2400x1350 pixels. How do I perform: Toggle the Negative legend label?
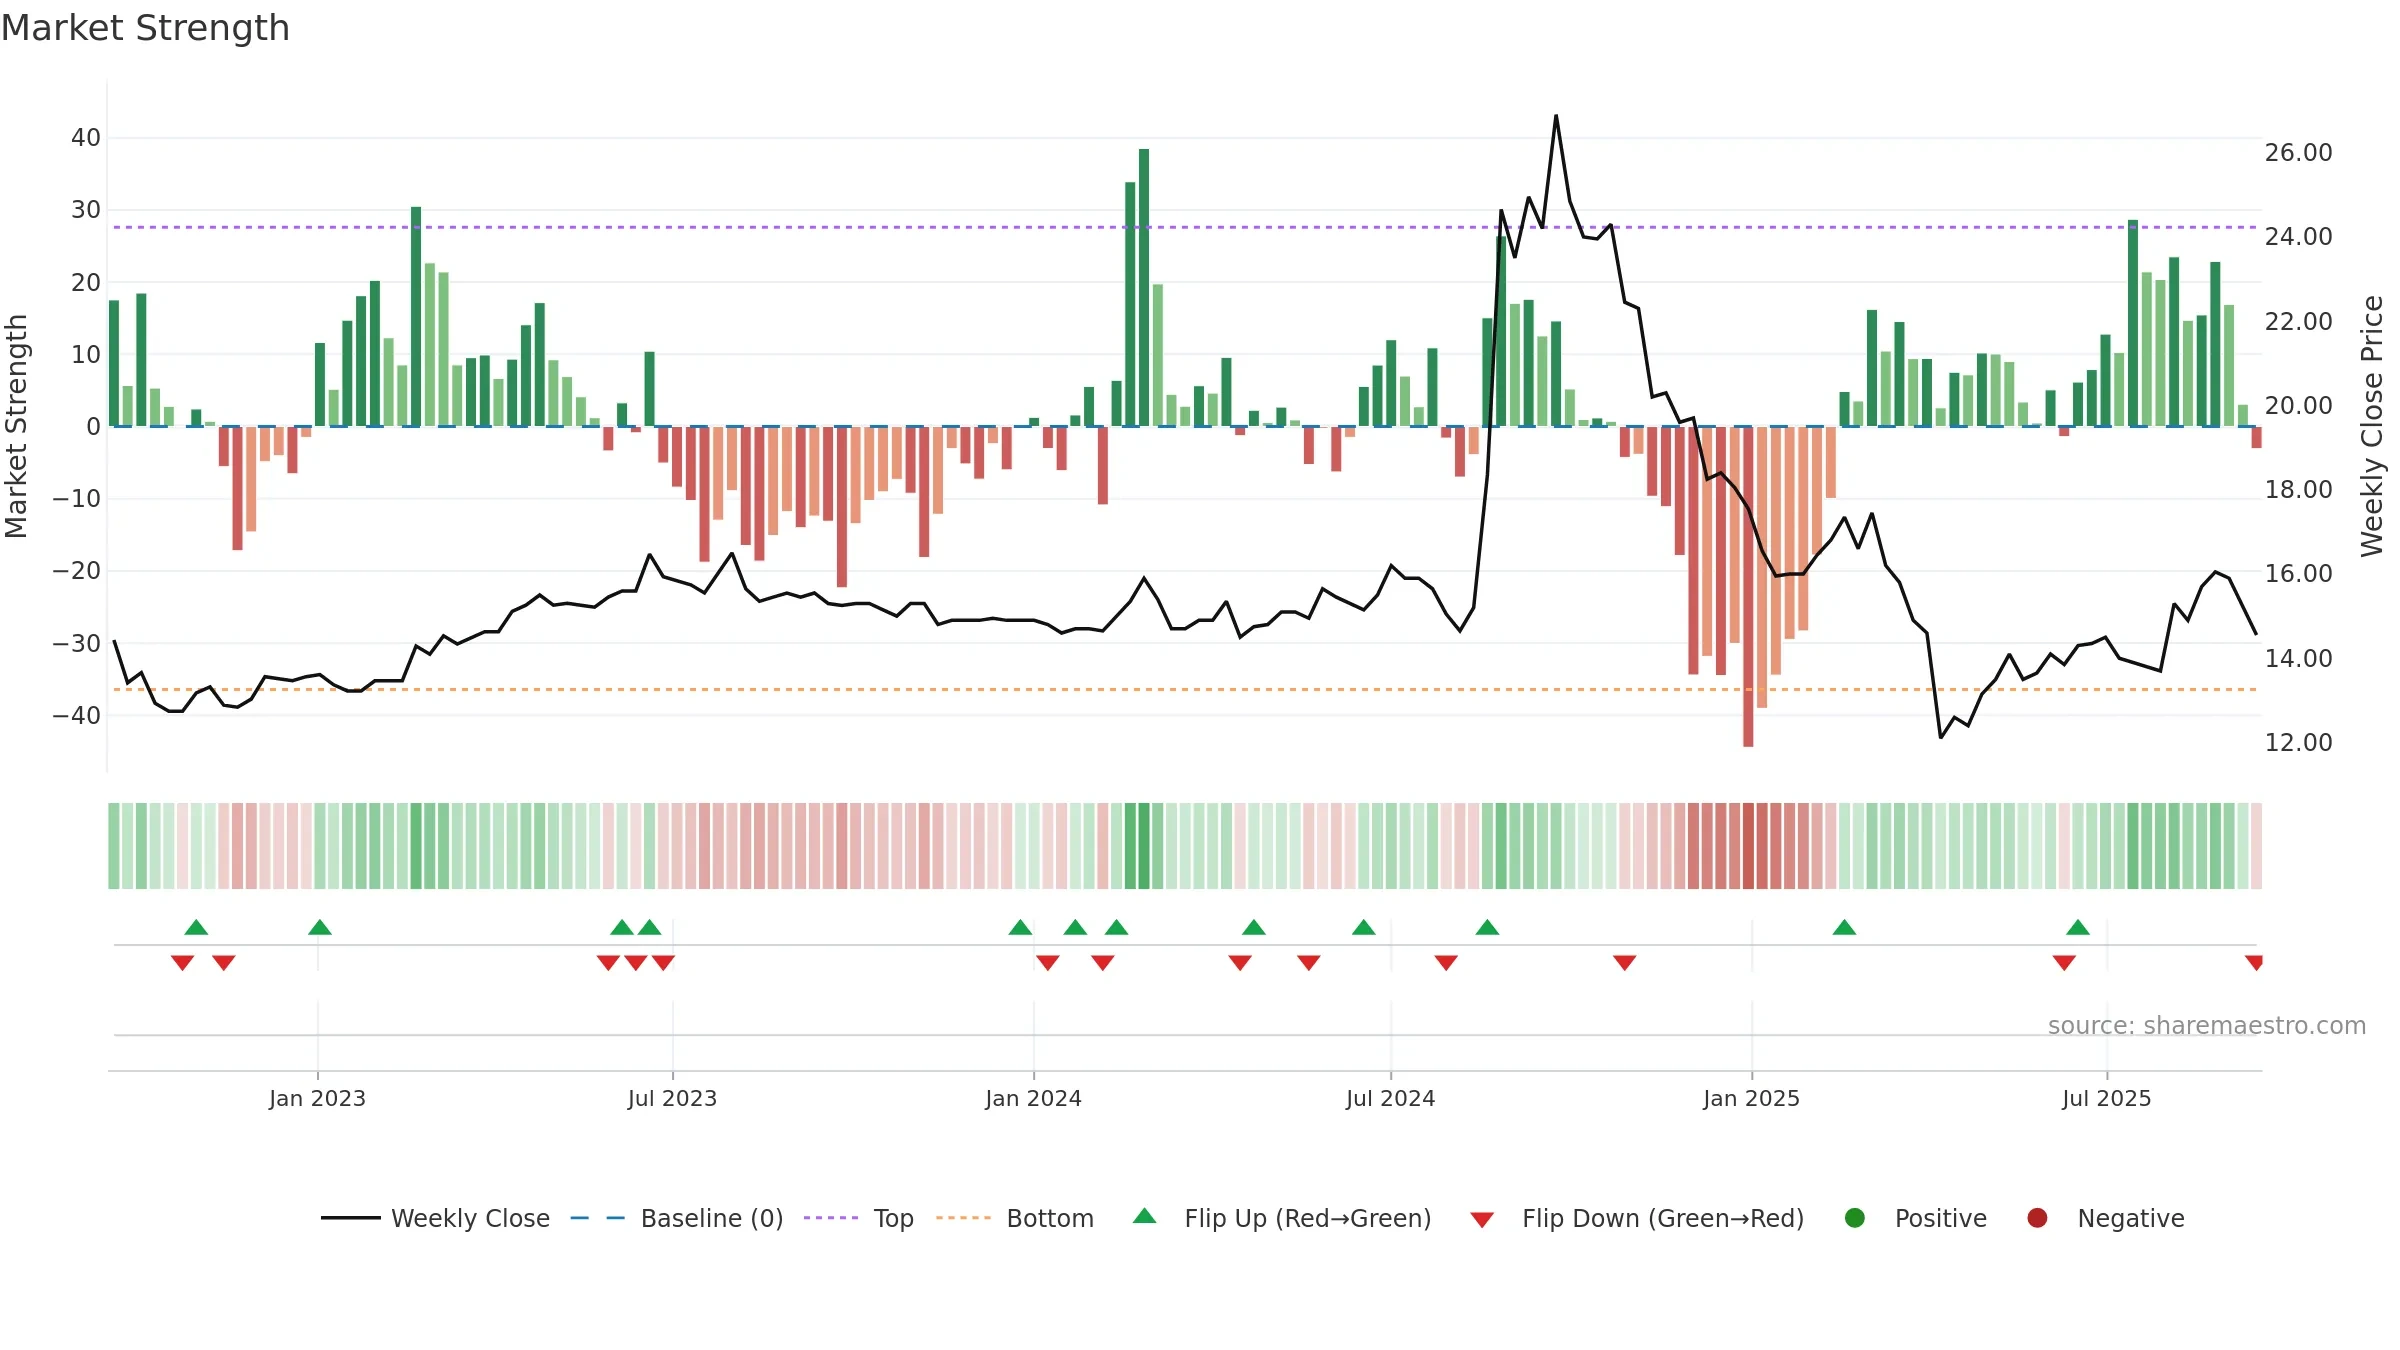click(x=2131, y=1219)
